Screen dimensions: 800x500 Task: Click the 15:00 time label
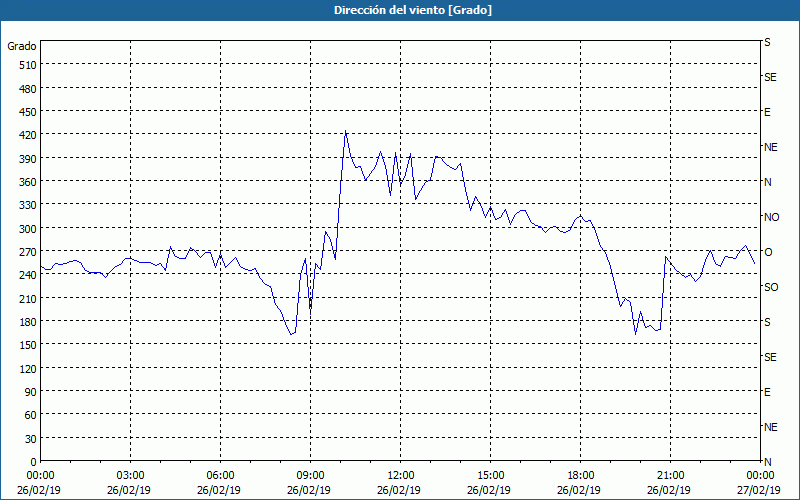490,476
